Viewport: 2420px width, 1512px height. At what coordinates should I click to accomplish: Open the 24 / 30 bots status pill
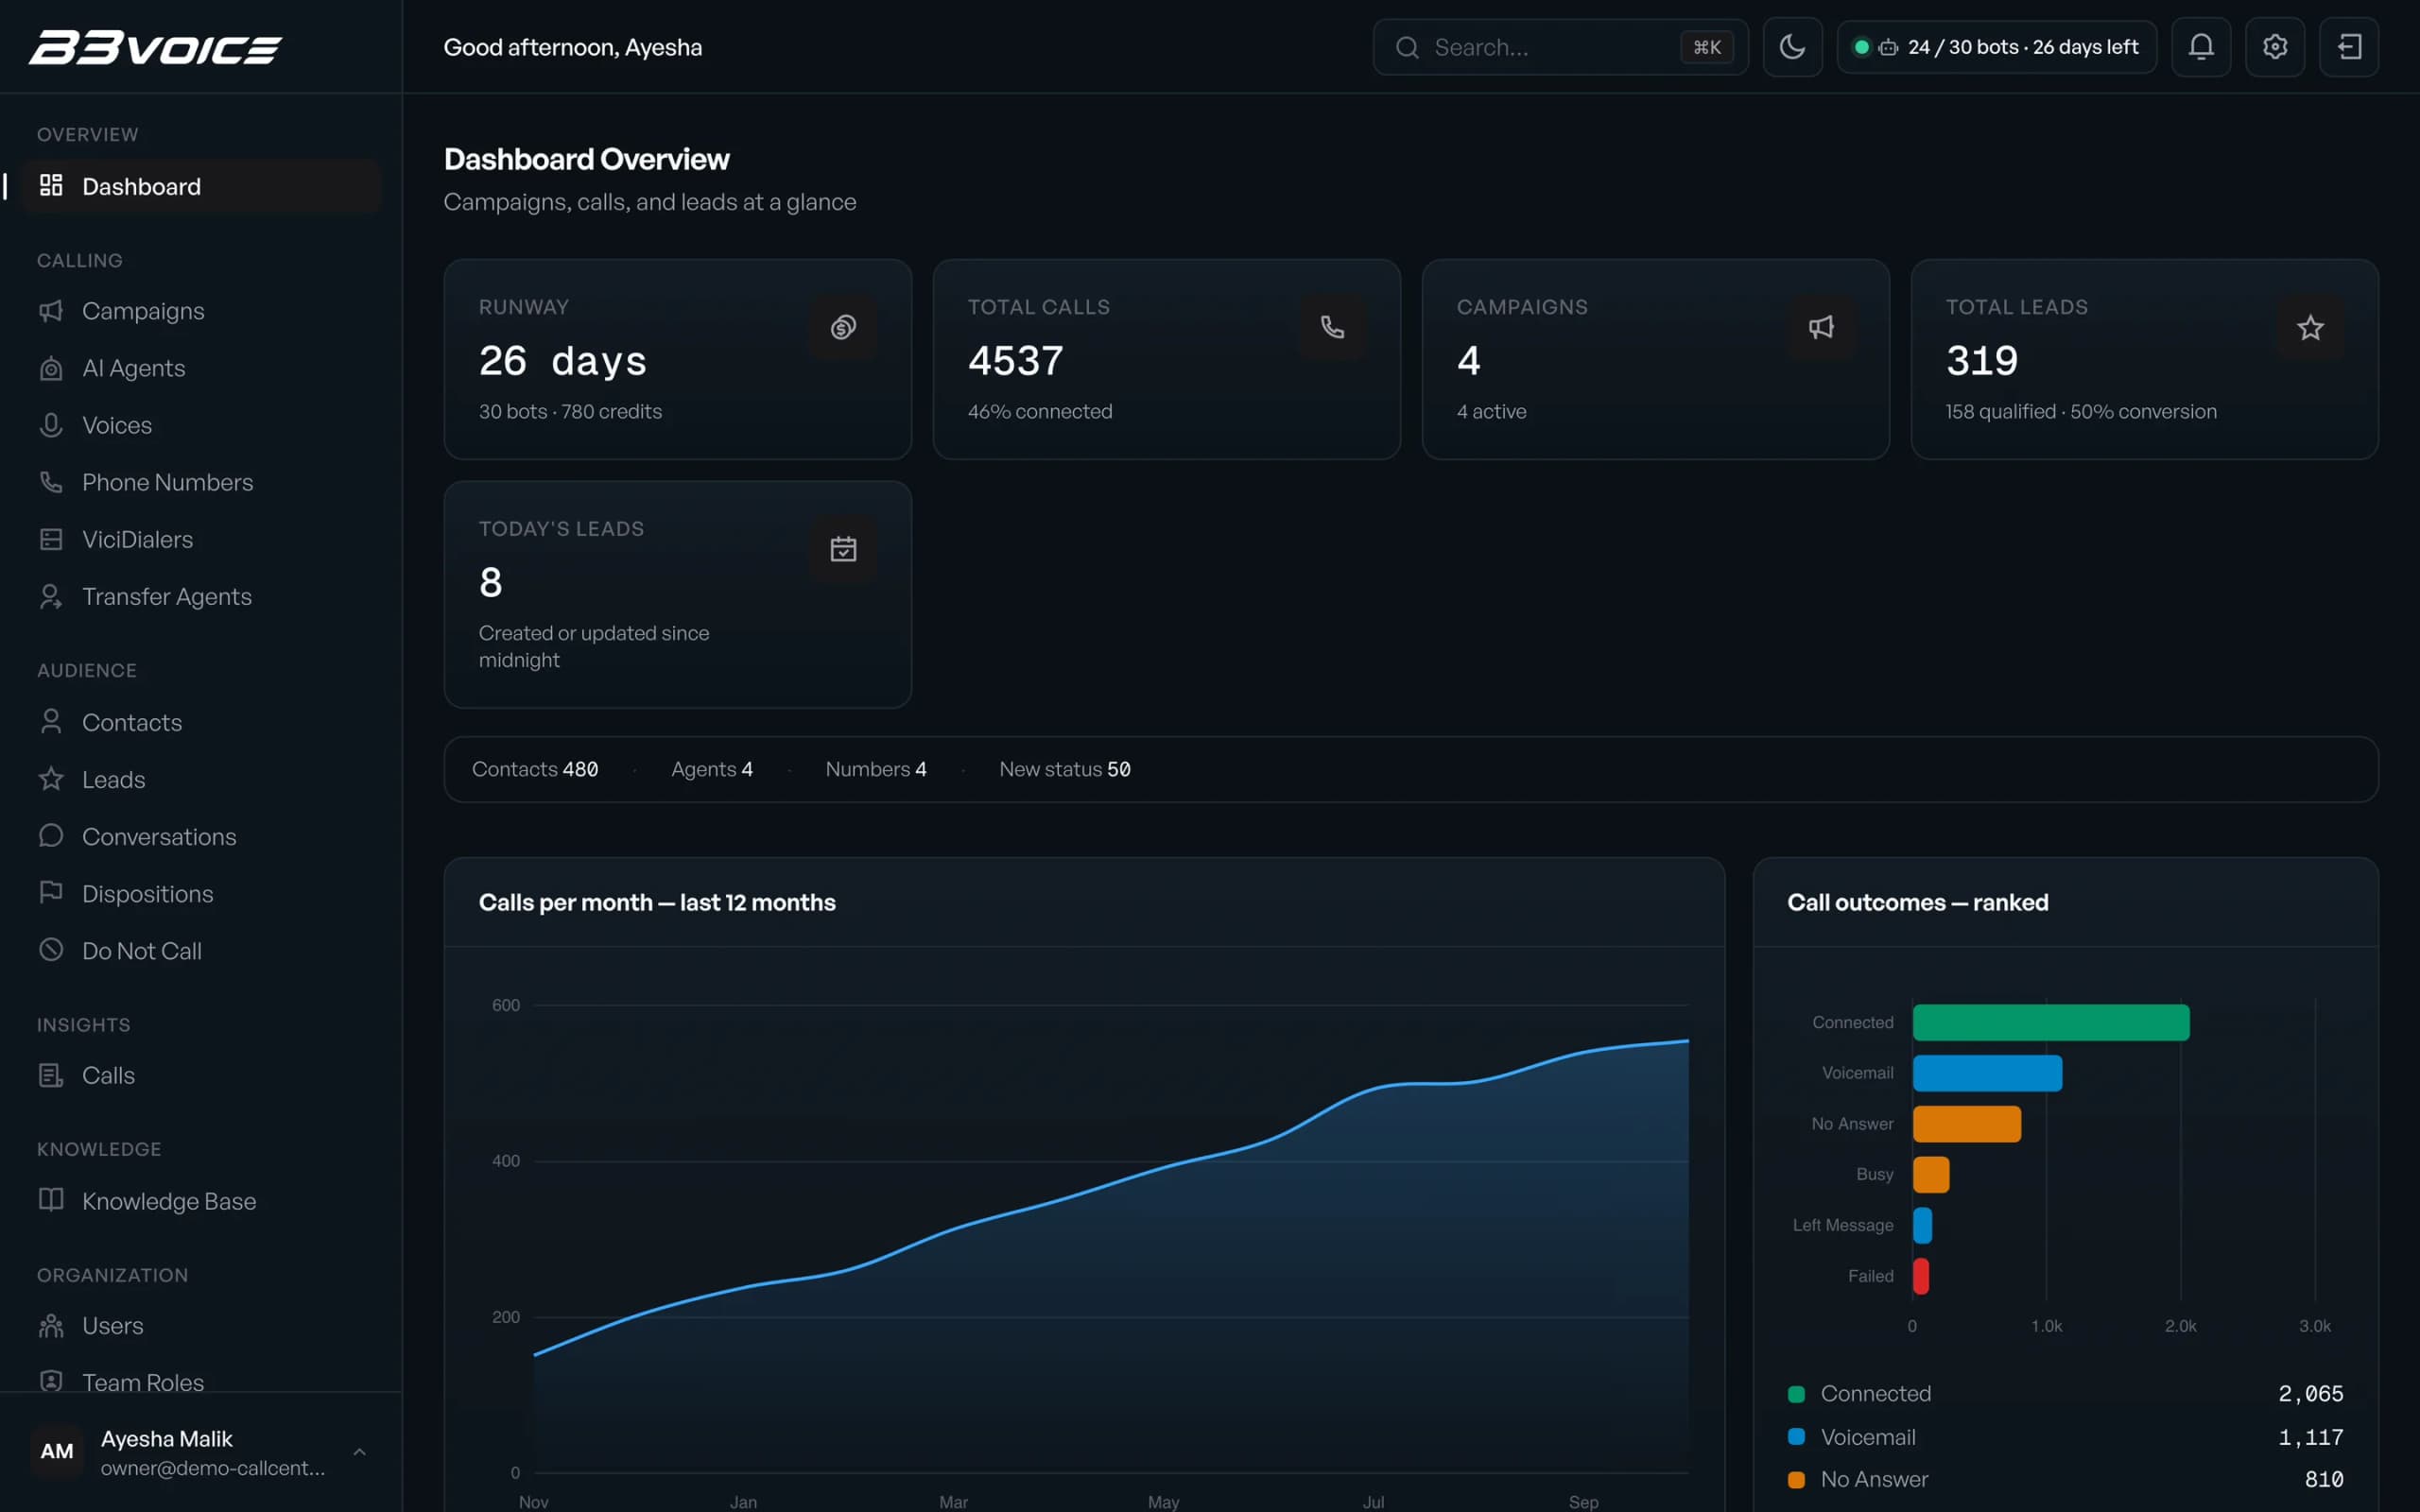coord(1996,47)
